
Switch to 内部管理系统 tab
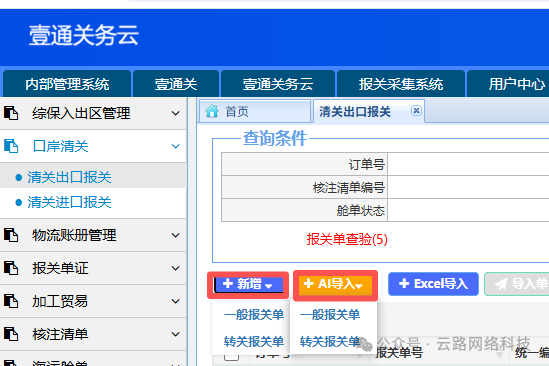coord(67,84)
